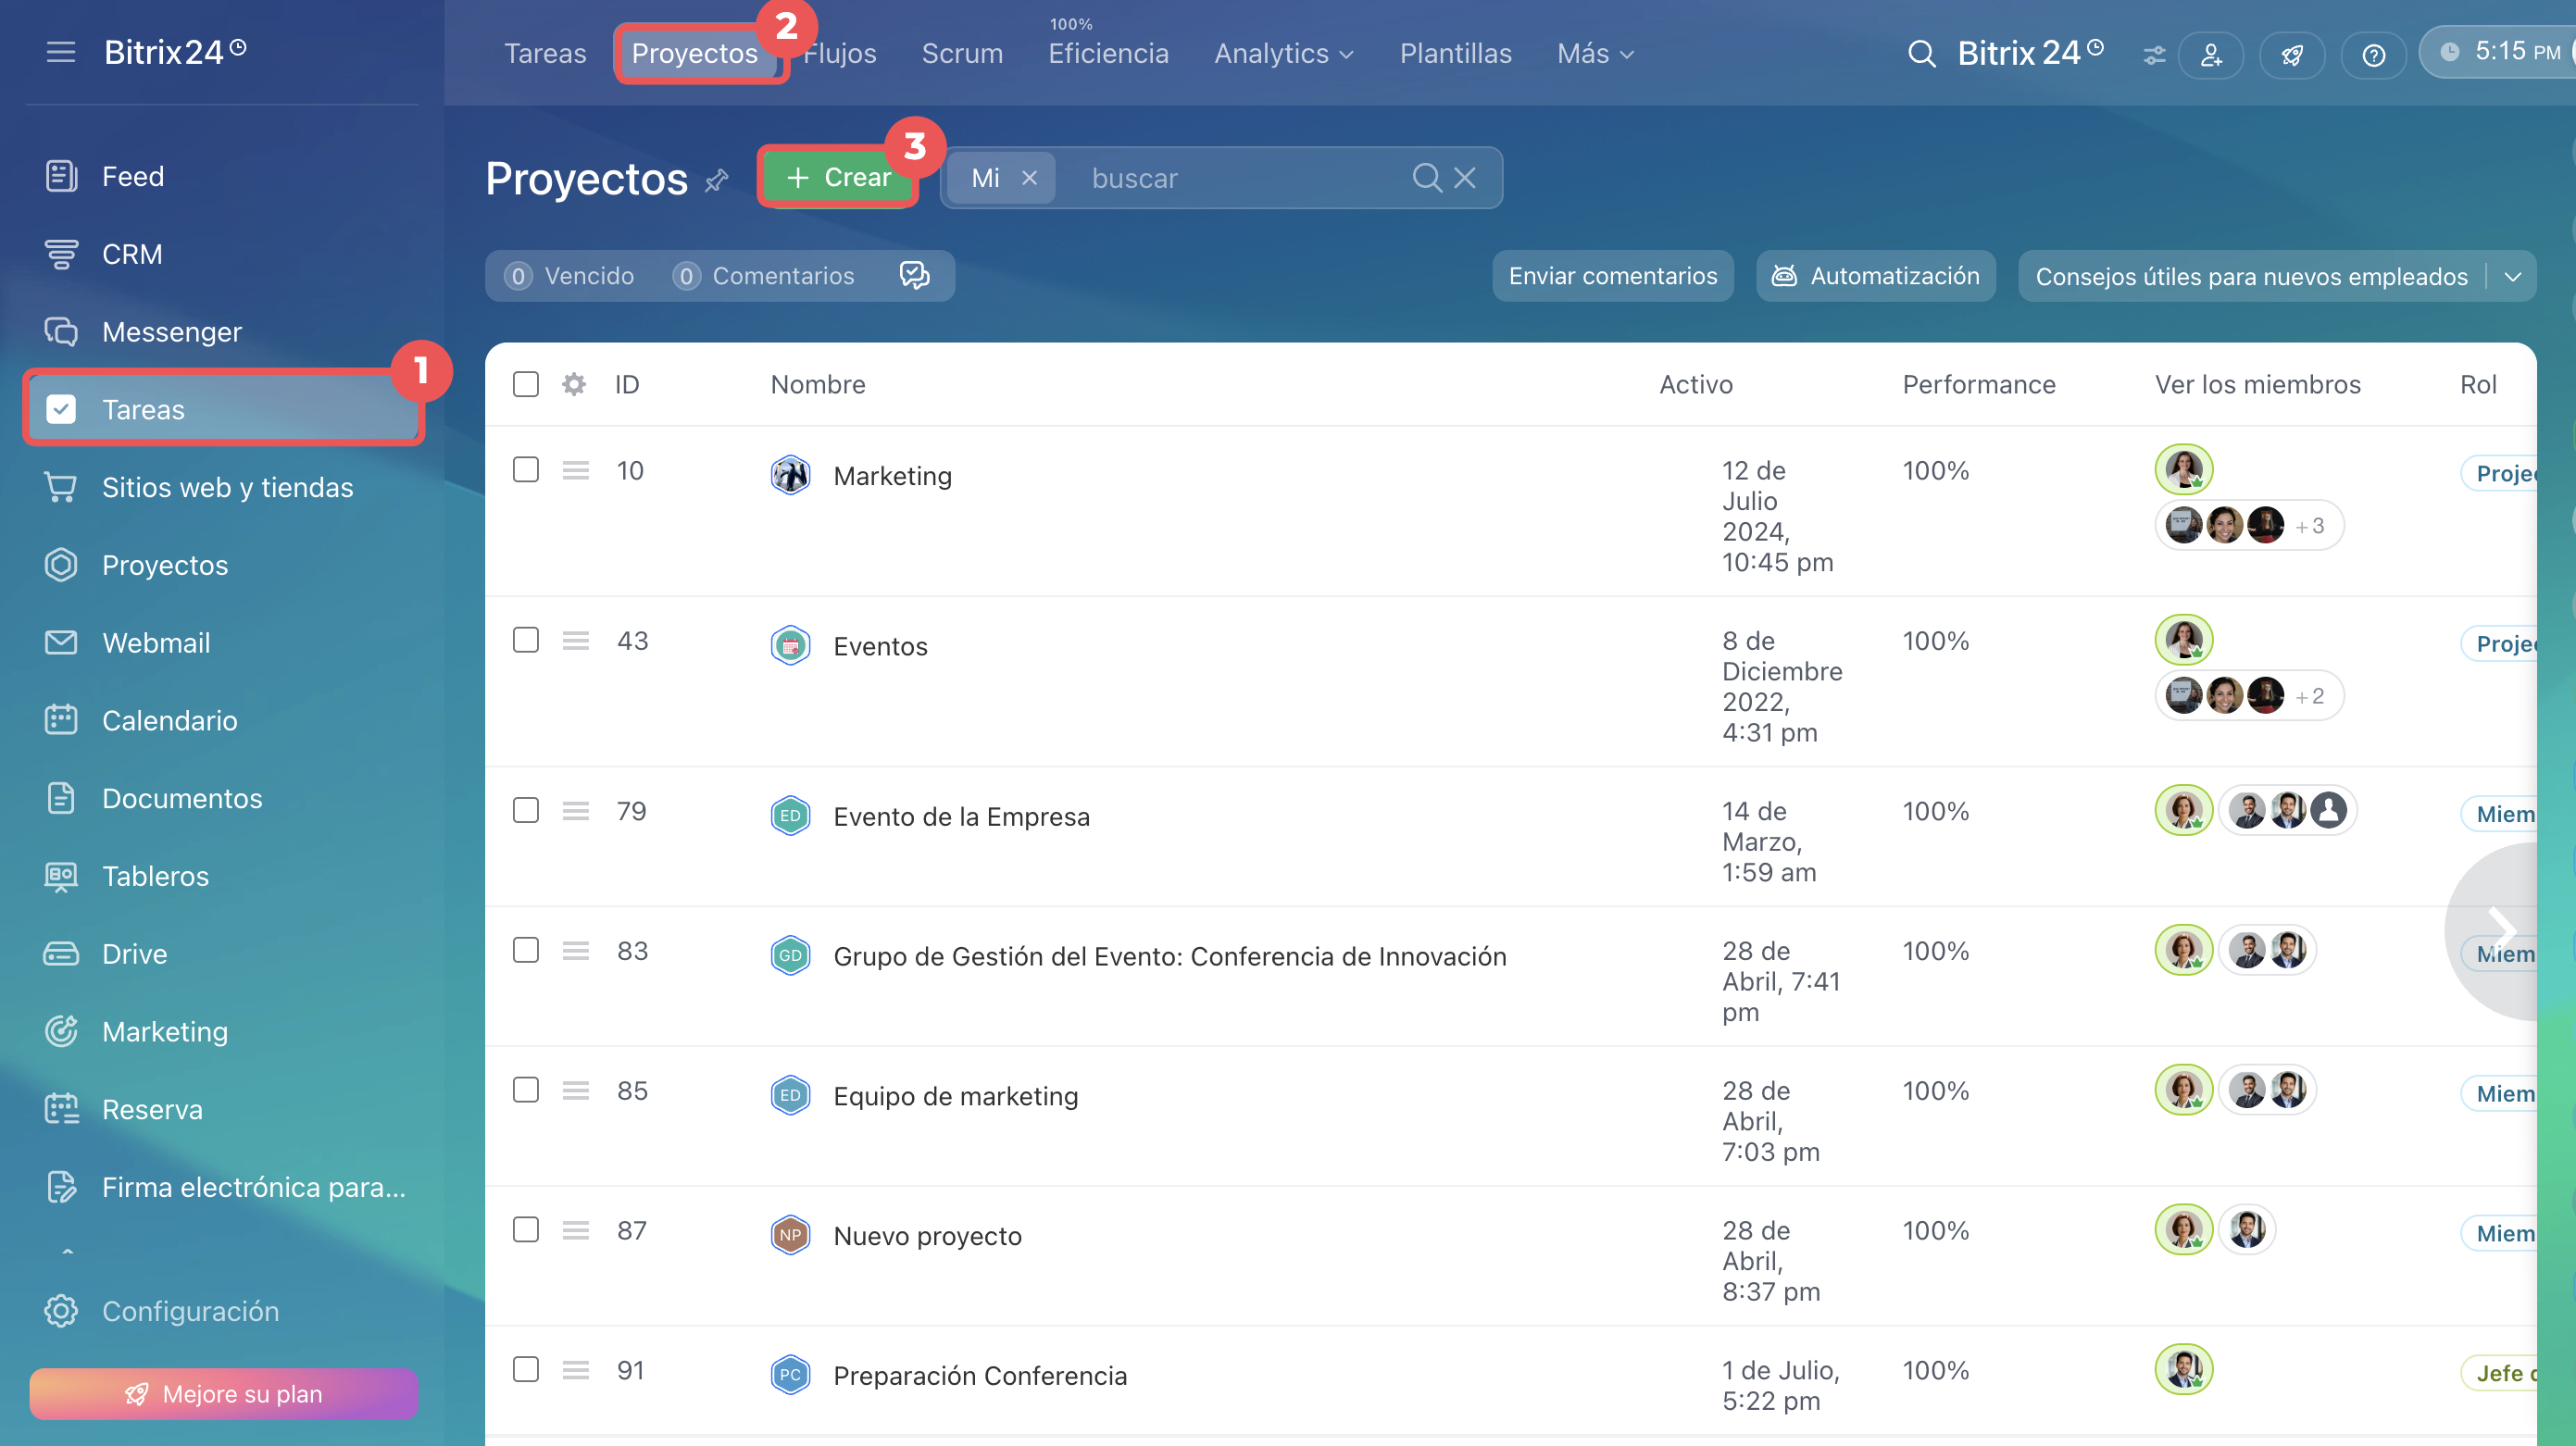Image resolution: width=2576 pixels, height=1446 pixels.
Task: Sort by the Performance column header
Action: 1978,384
